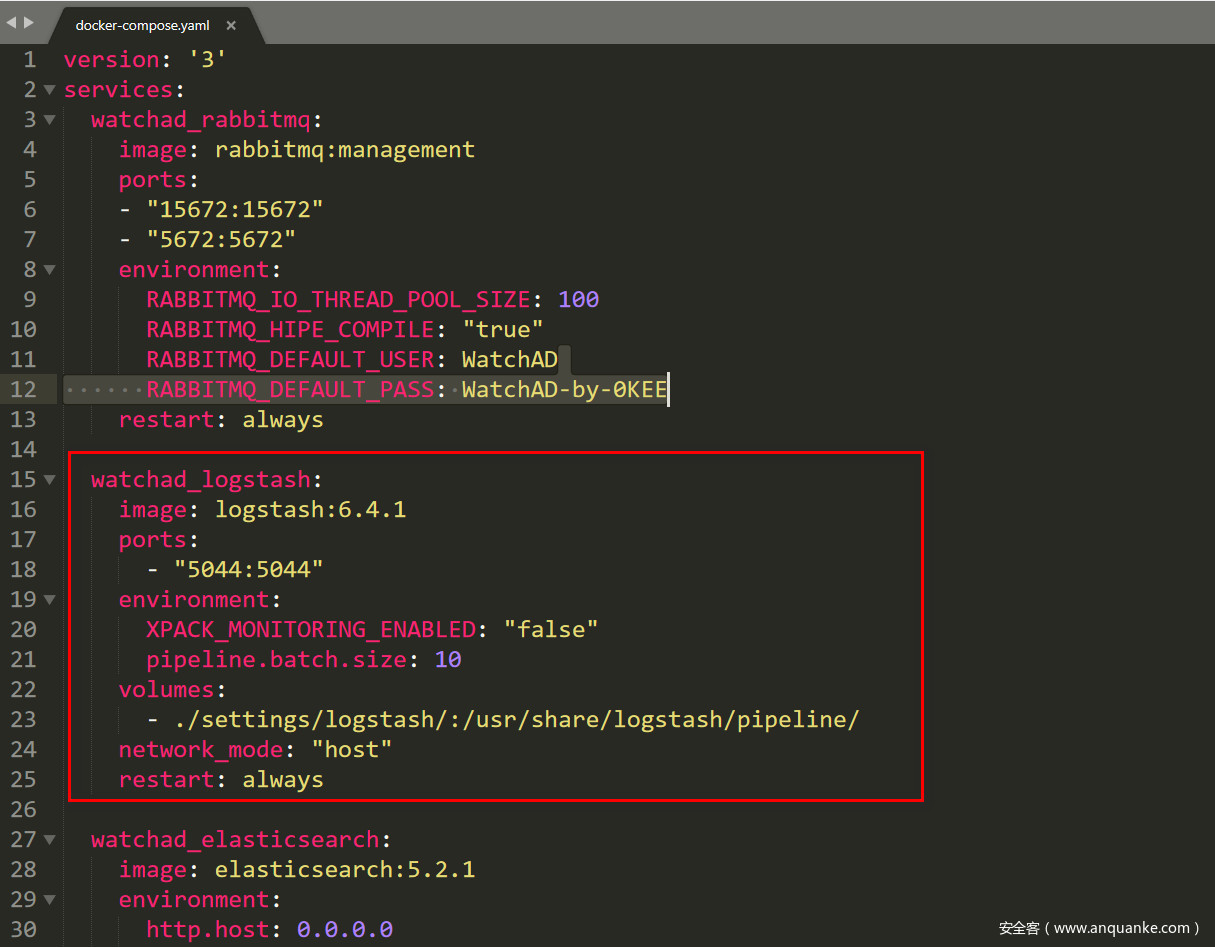Click the network_mode "host" value
Screen dimensions: 1215x947
(351, 750)
